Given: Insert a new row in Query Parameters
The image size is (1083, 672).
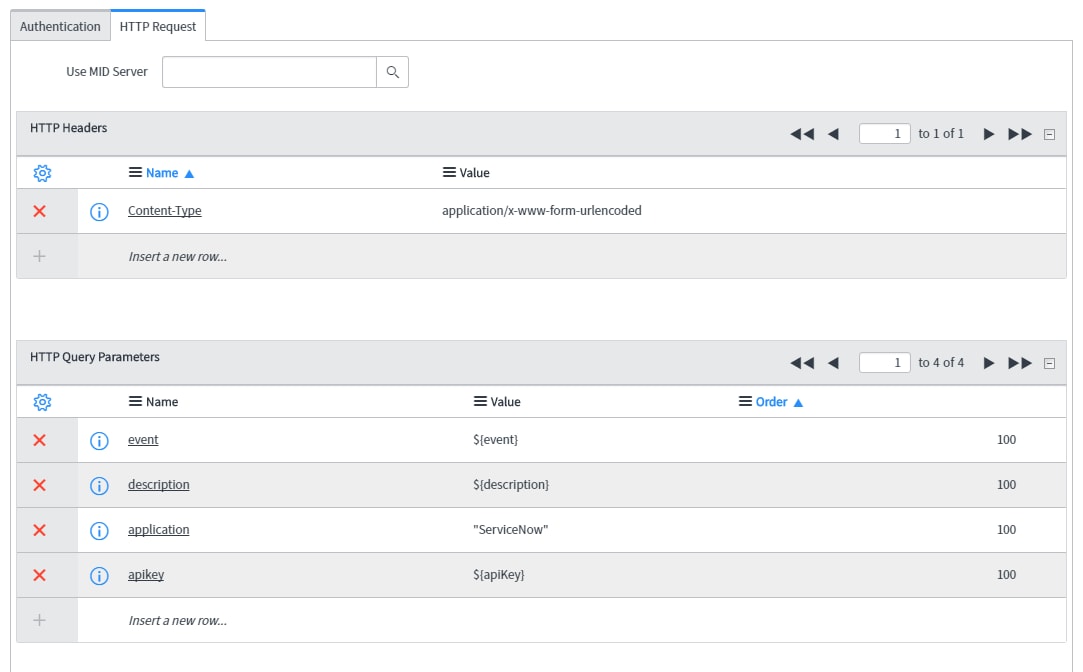Looking at the screenshot, I should 178,620.
